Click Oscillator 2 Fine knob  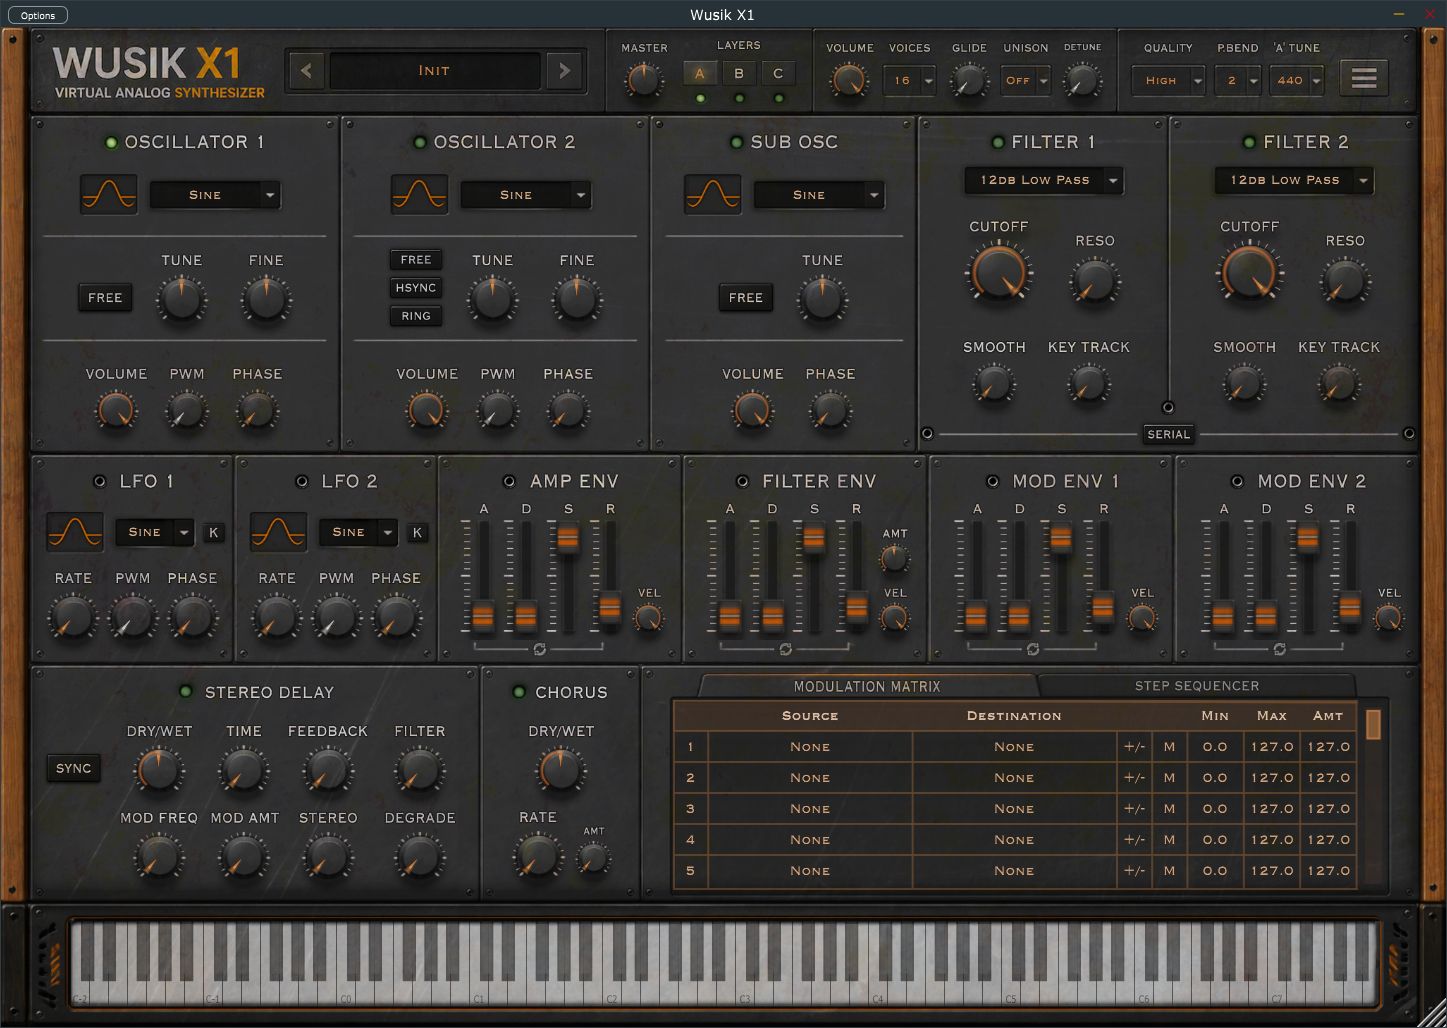pos(577,298)
